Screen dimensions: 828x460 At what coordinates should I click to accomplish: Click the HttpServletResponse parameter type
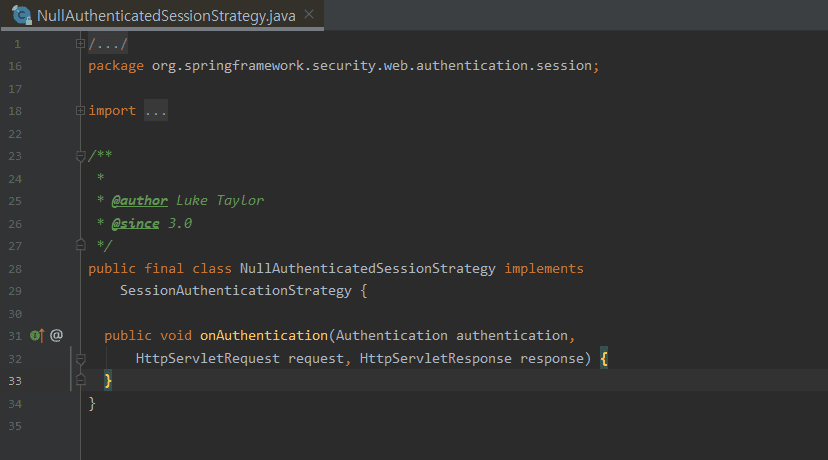coord(435,358)
